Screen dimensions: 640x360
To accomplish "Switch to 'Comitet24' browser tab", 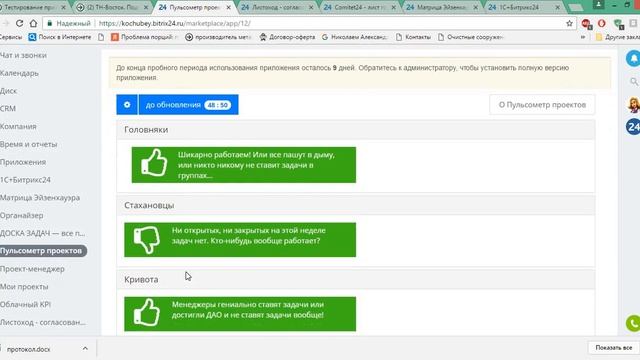I will coord(359,7).
